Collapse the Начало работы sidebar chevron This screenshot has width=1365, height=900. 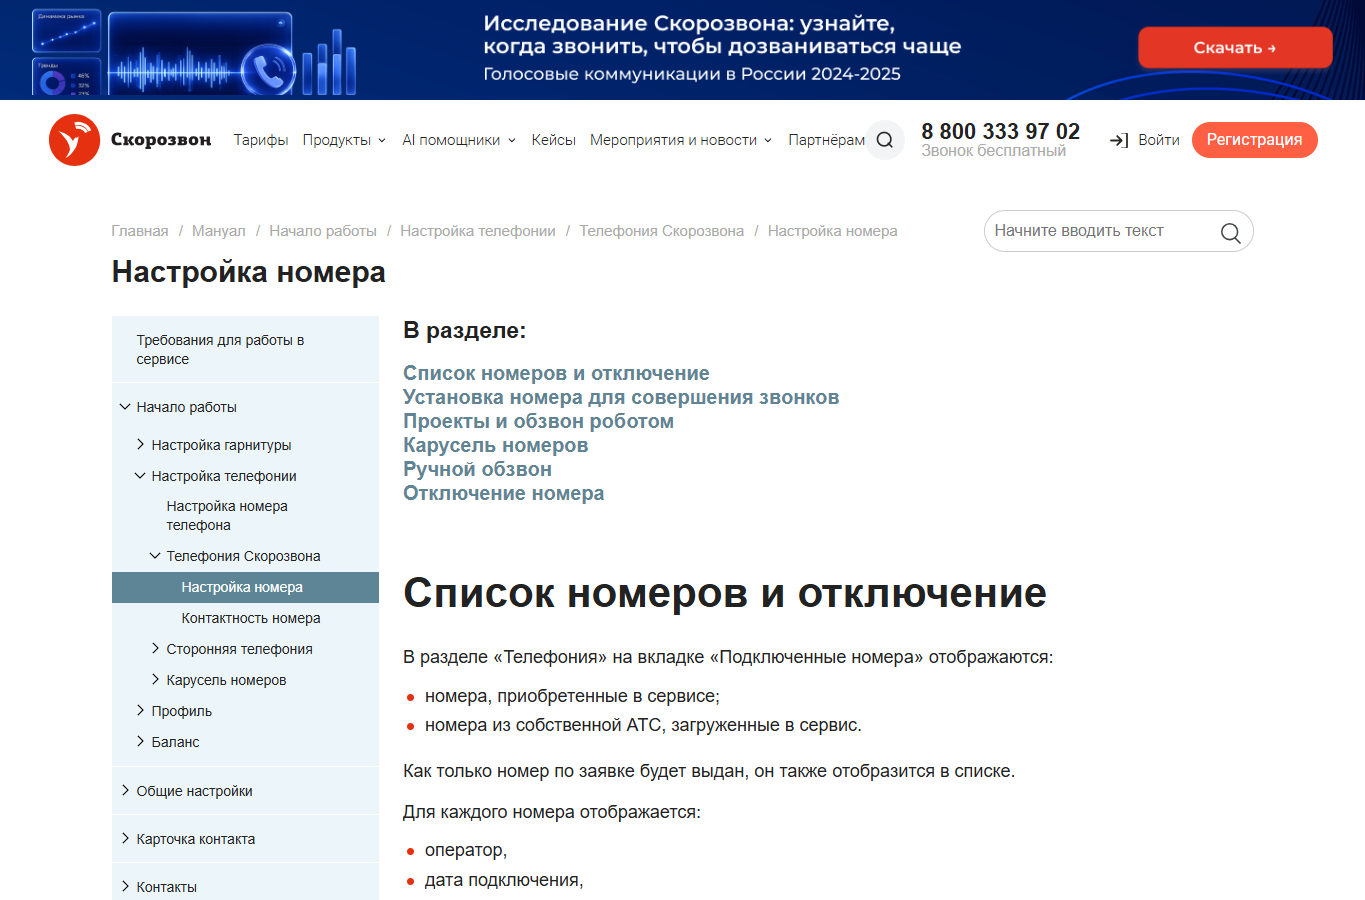click(125, 407)
